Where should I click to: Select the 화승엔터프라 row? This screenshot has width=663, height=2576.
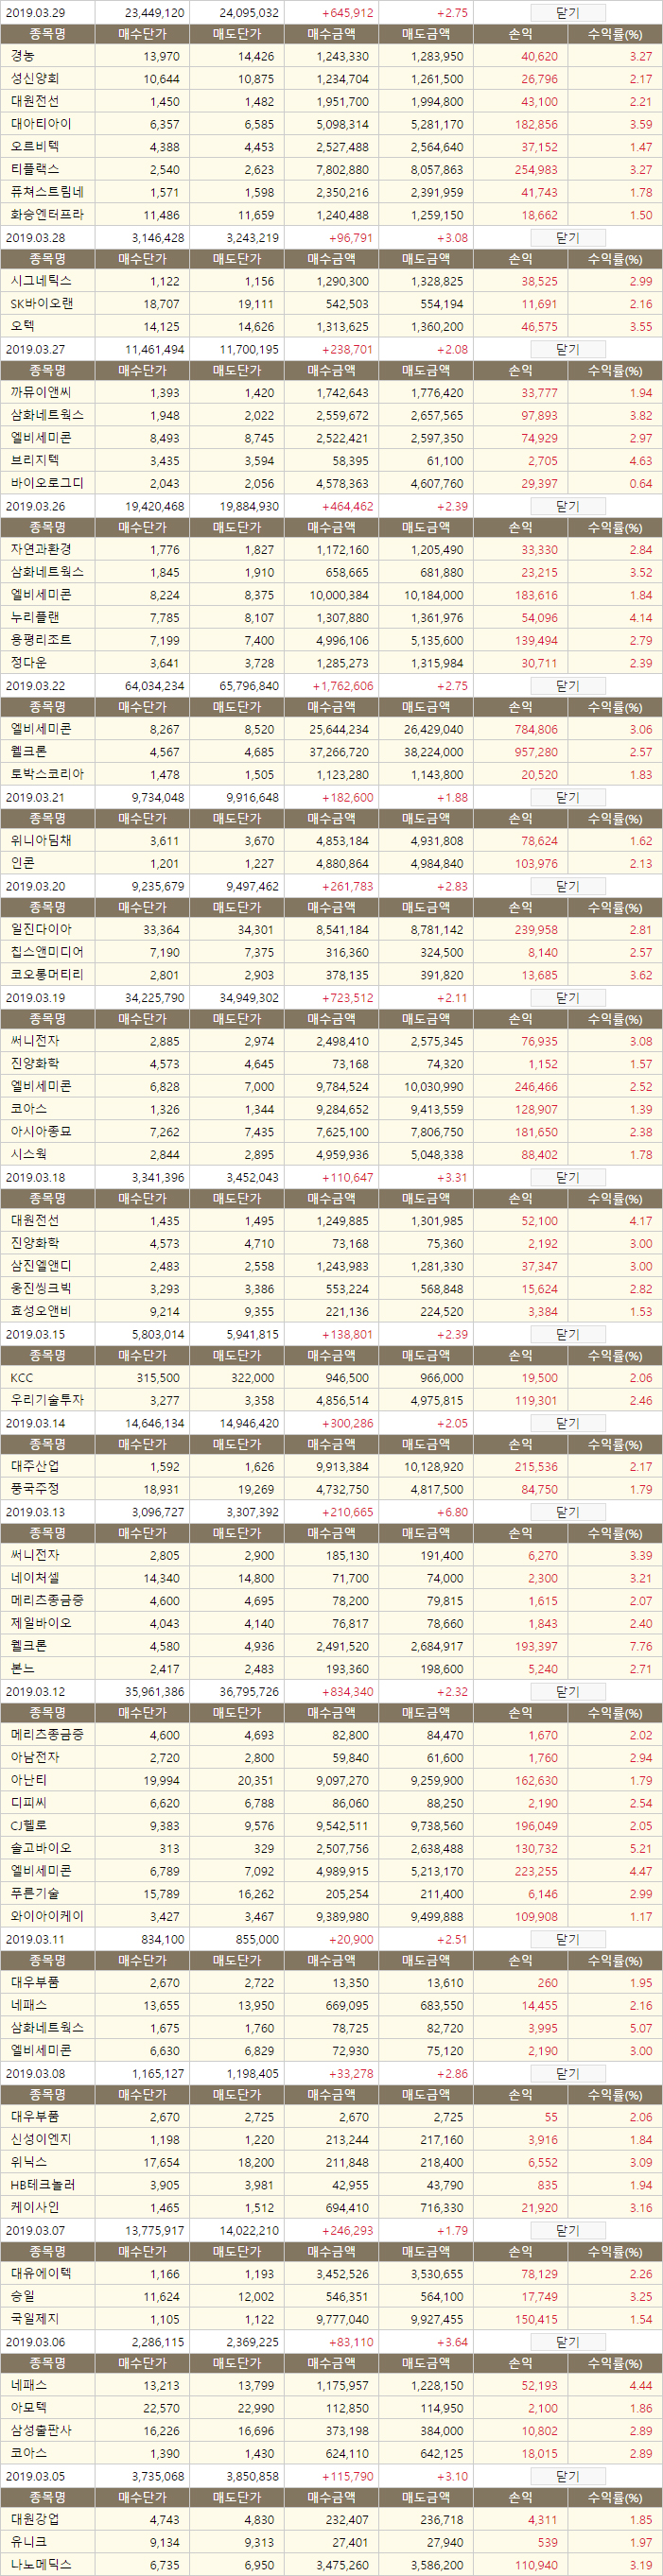[x=331, y=214]
